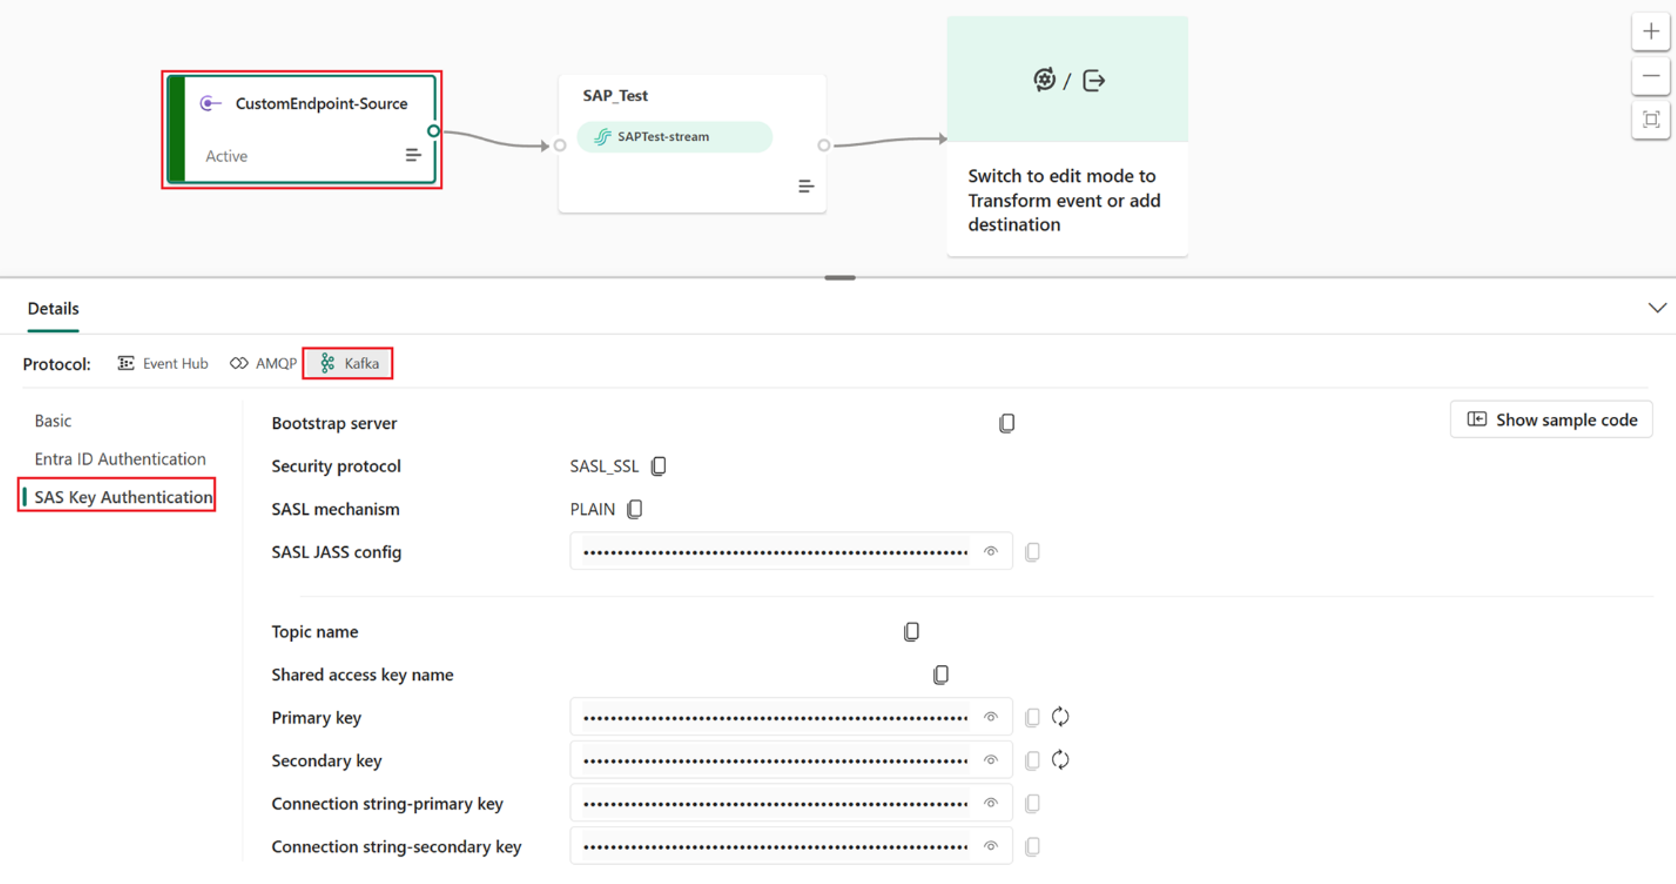
Task: Reveal the Secondary key value
Action: [x=991, y=760]
